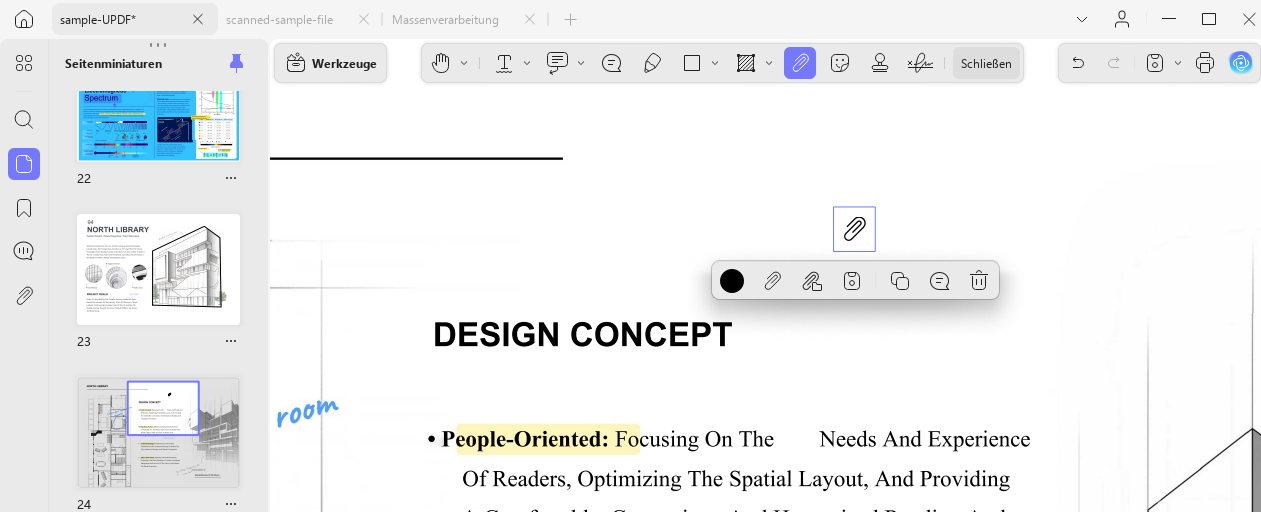Delete the attachment annotation
Image resolution: width=1261 pixels, height=512 pixels.
click(x=979, y=281)
